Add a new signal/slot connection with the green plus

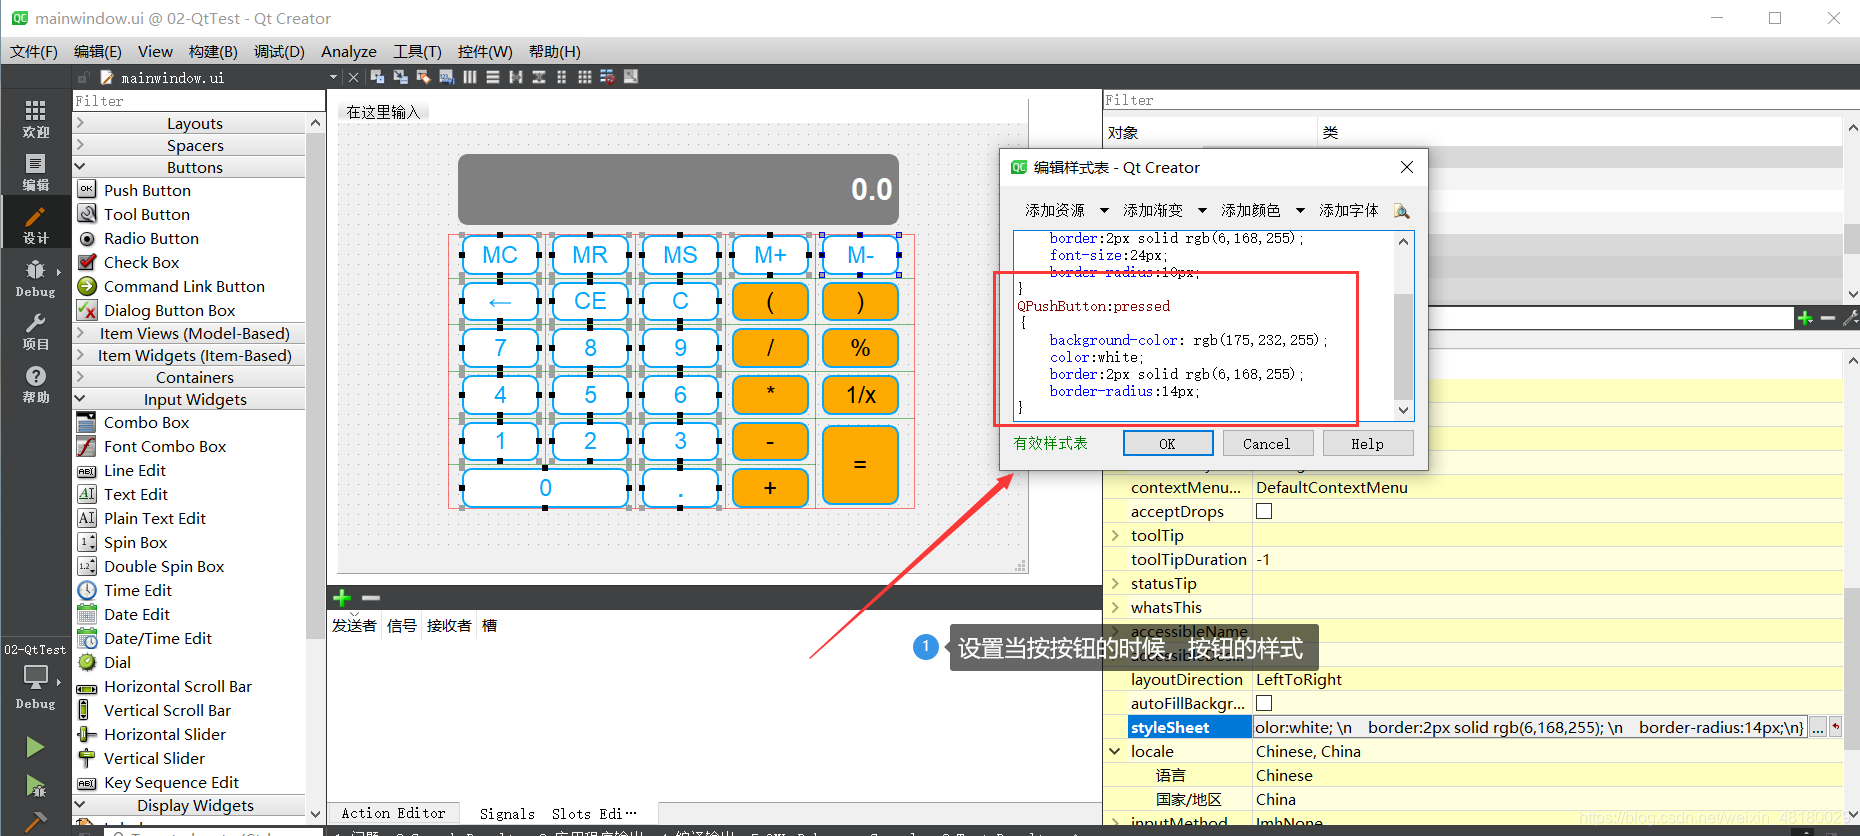click(x=342, y=598)
